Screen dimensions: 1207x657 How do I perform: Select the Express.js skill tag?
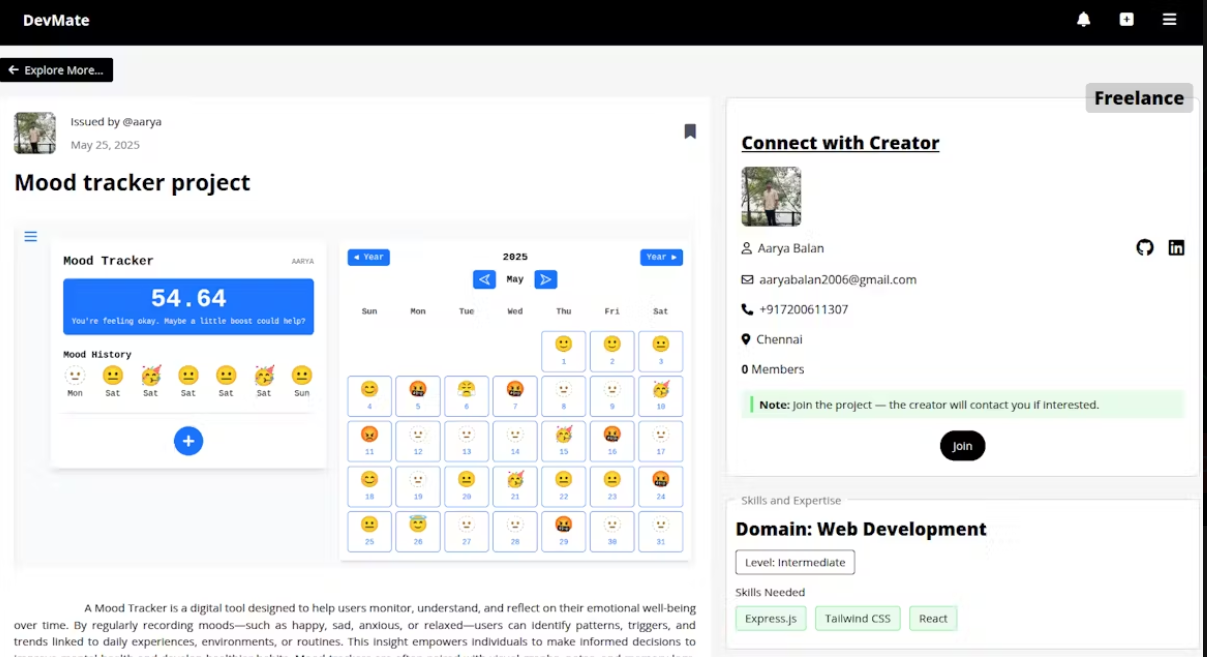770,618
